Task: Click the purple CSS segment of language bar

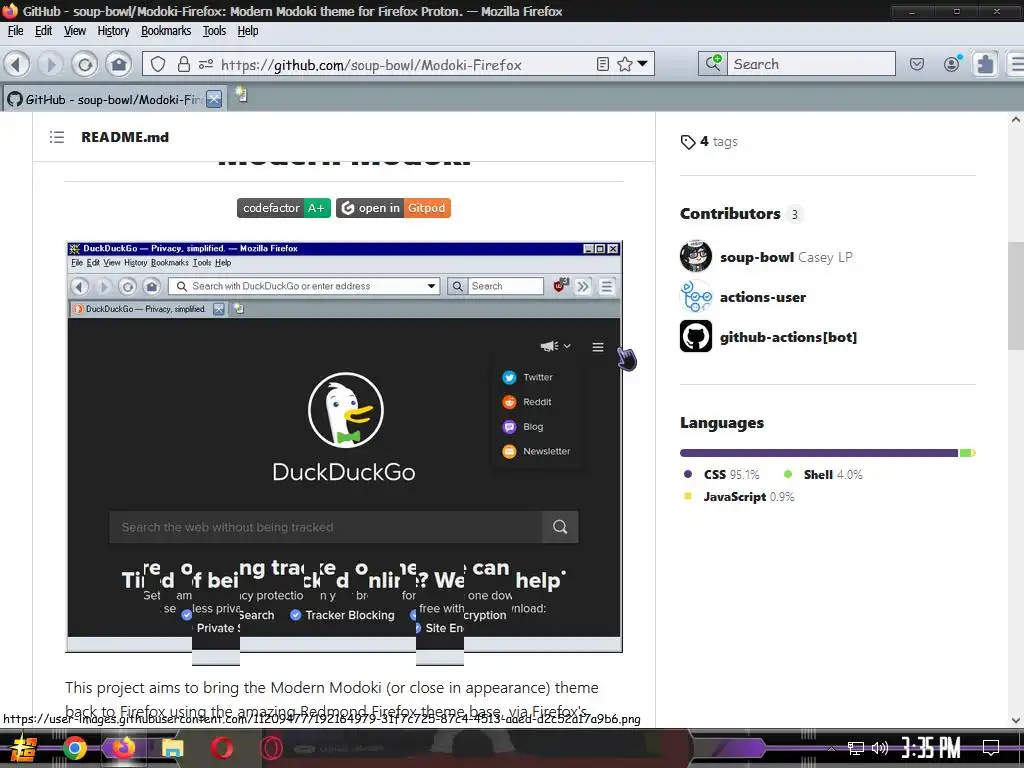Action: (x=819, y=453)
